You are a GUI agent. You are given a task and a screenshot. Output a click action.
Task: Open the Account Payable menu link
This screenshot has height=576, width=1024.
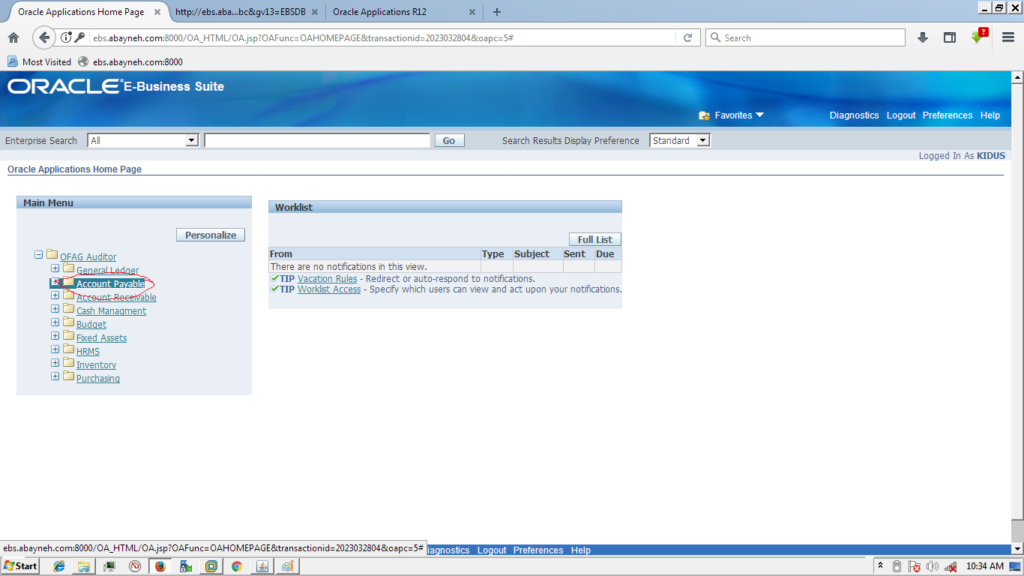(110, 283)
